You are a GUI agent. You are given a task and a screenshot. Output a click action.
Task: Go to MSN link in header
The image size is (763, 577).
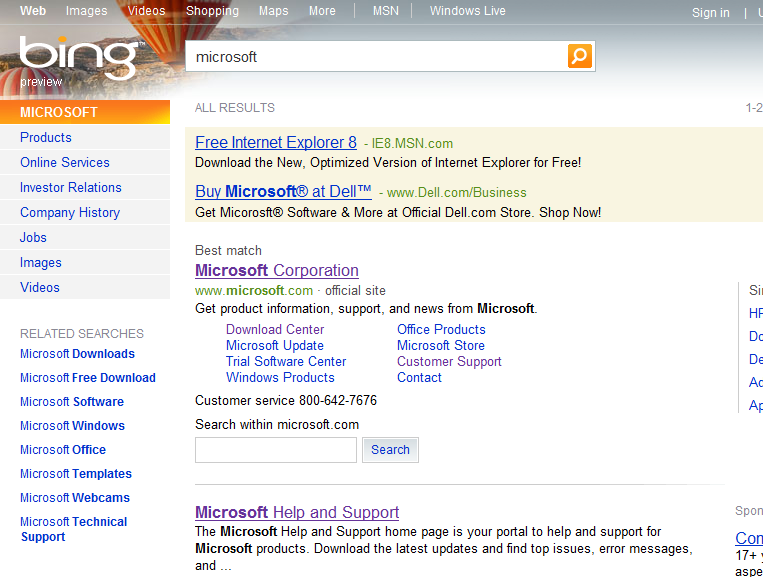[385, 11]
